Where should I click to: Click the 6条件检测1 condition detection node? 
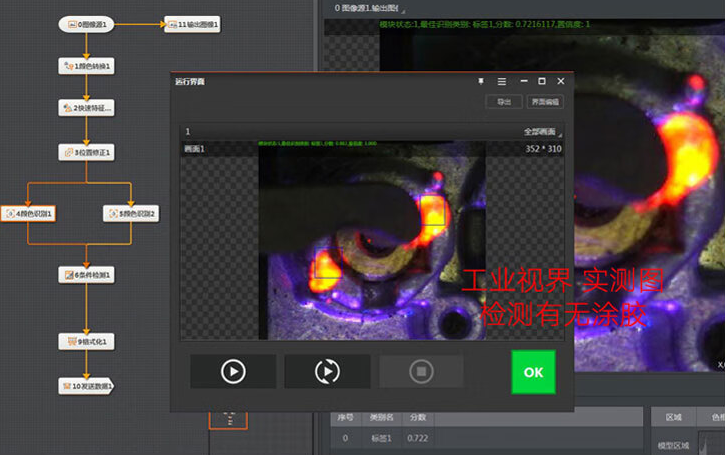(x=87, y=274)
